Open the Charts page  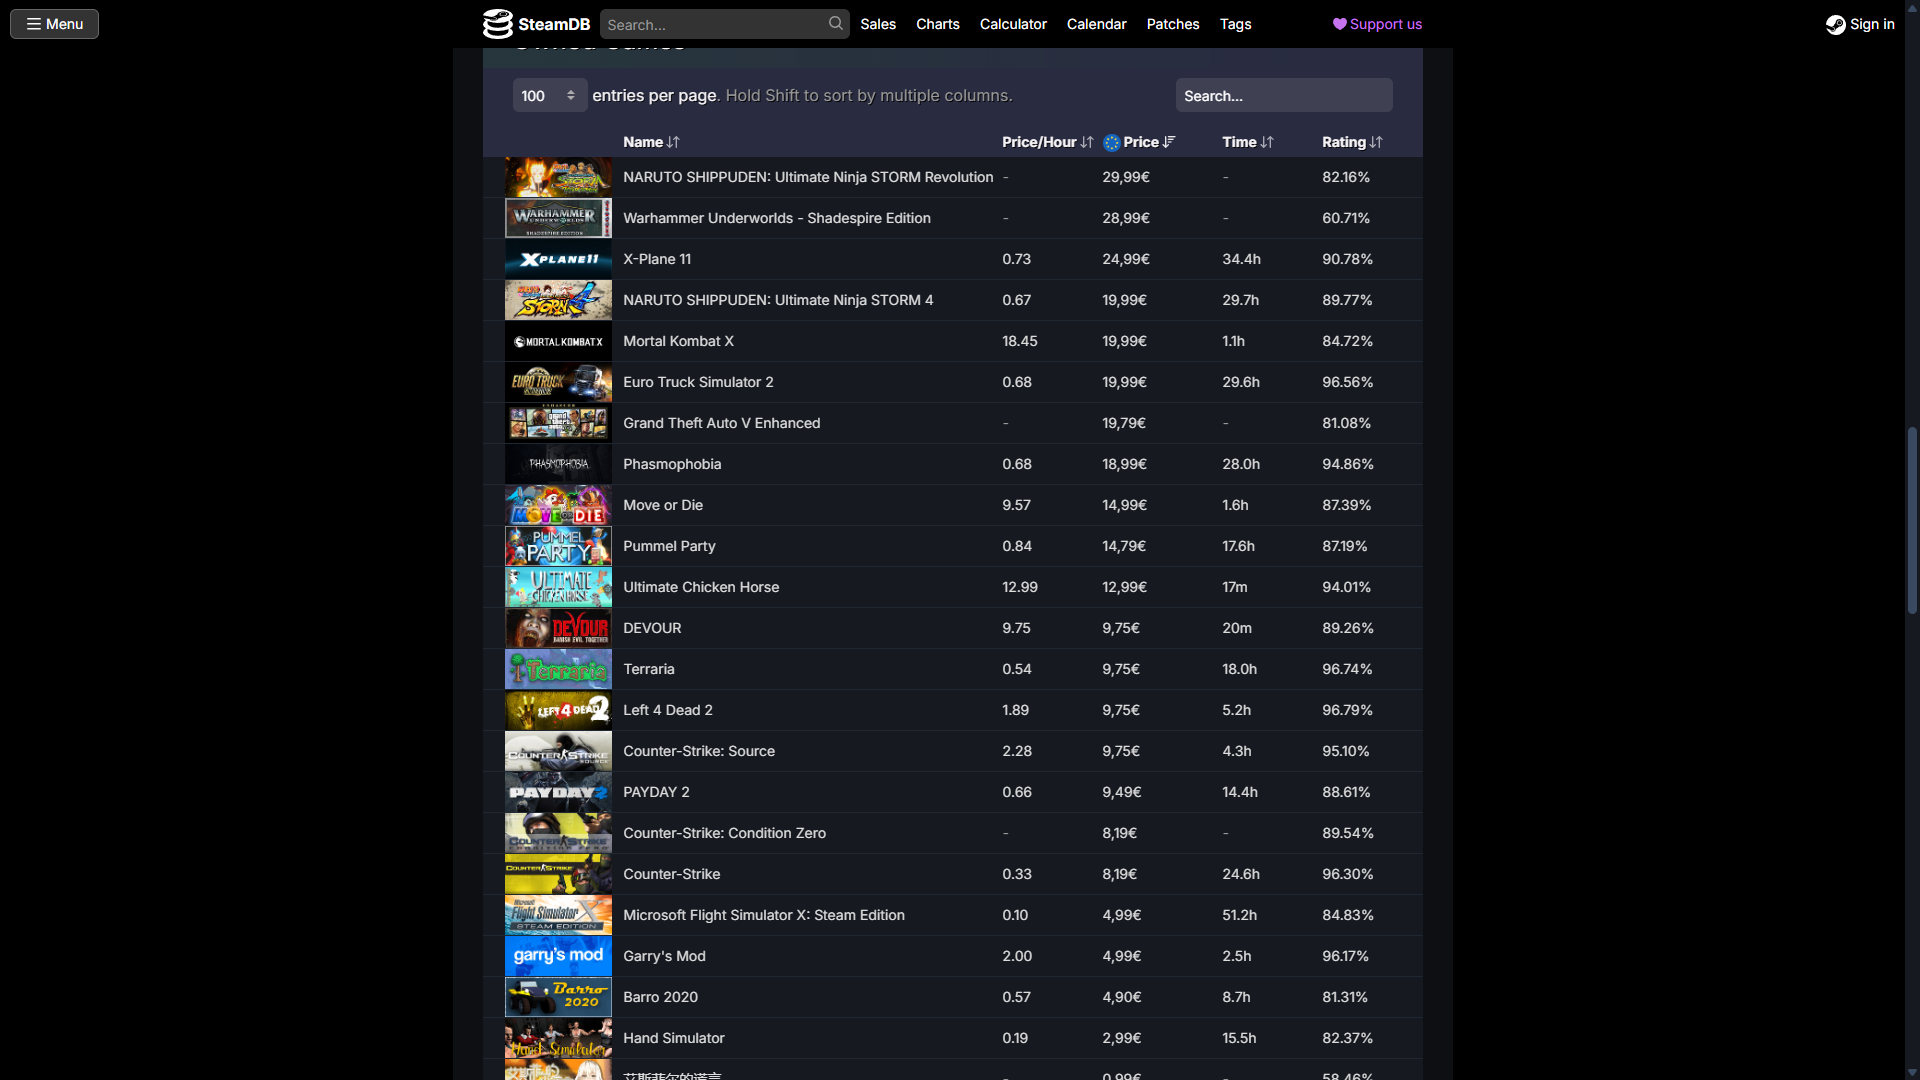(937, 24)
